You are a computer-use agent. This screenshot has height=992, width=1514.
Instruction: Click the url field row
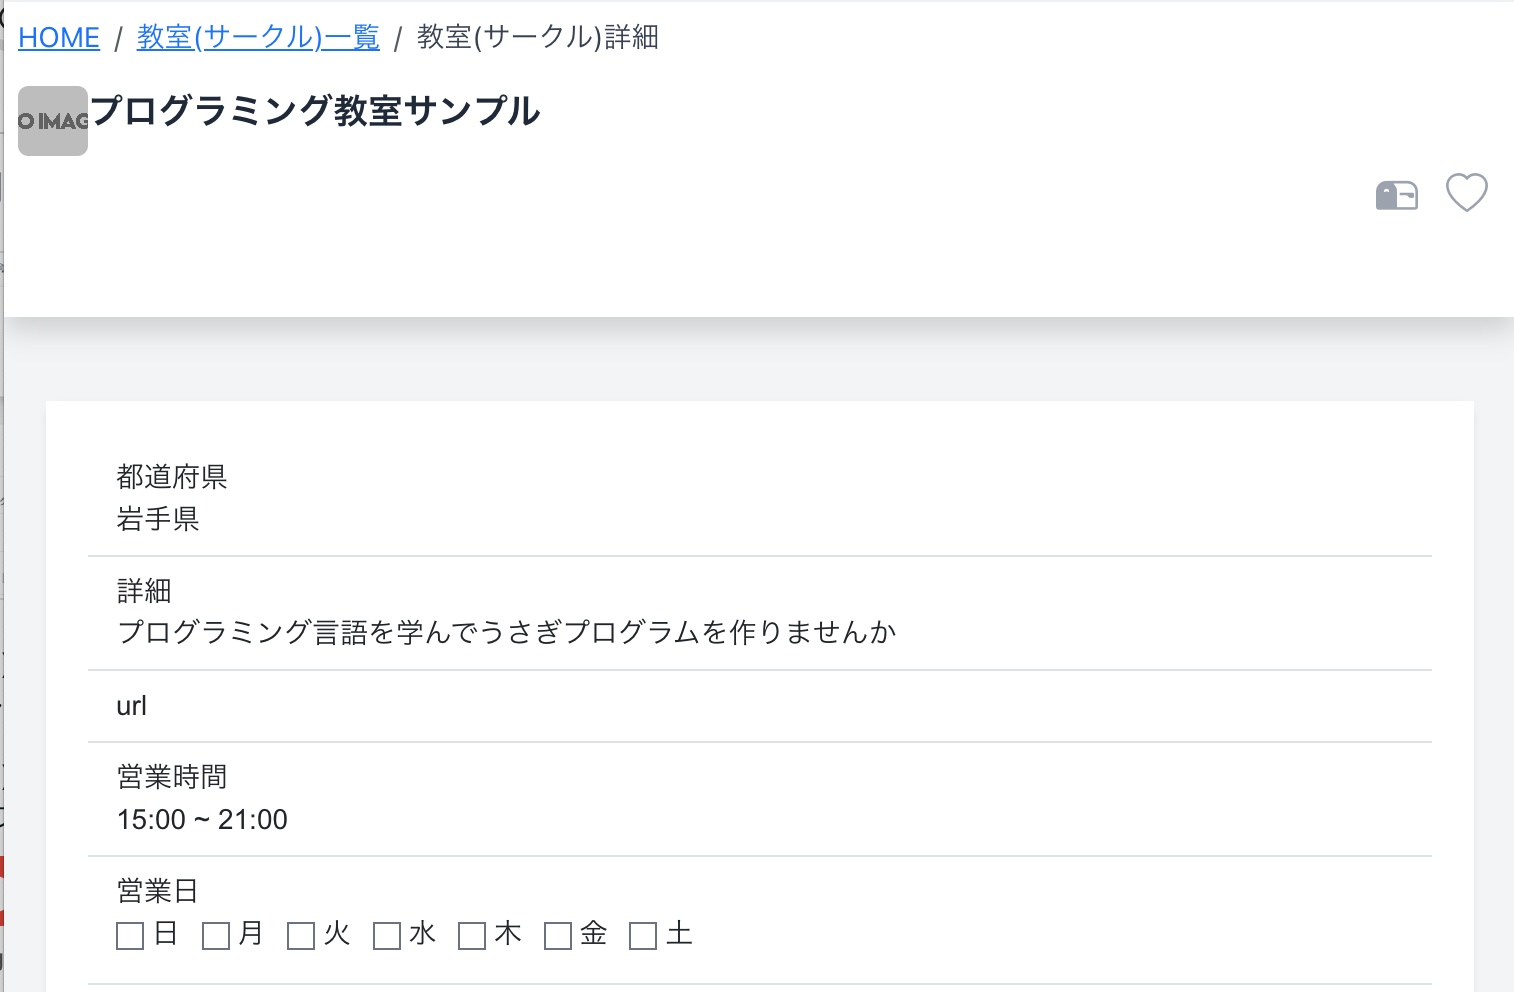click(760, 706)
